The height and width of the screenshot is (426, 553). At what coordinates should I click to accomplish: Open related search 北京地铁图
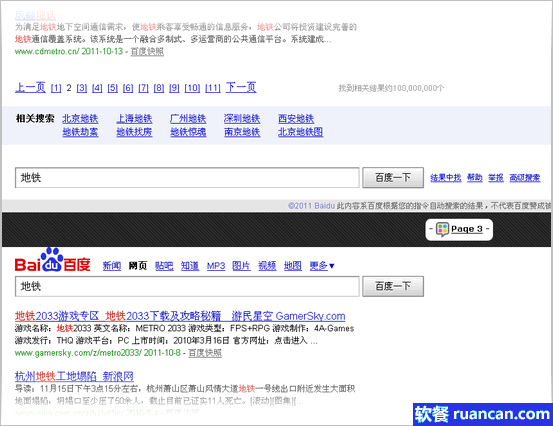click(300, 132)
